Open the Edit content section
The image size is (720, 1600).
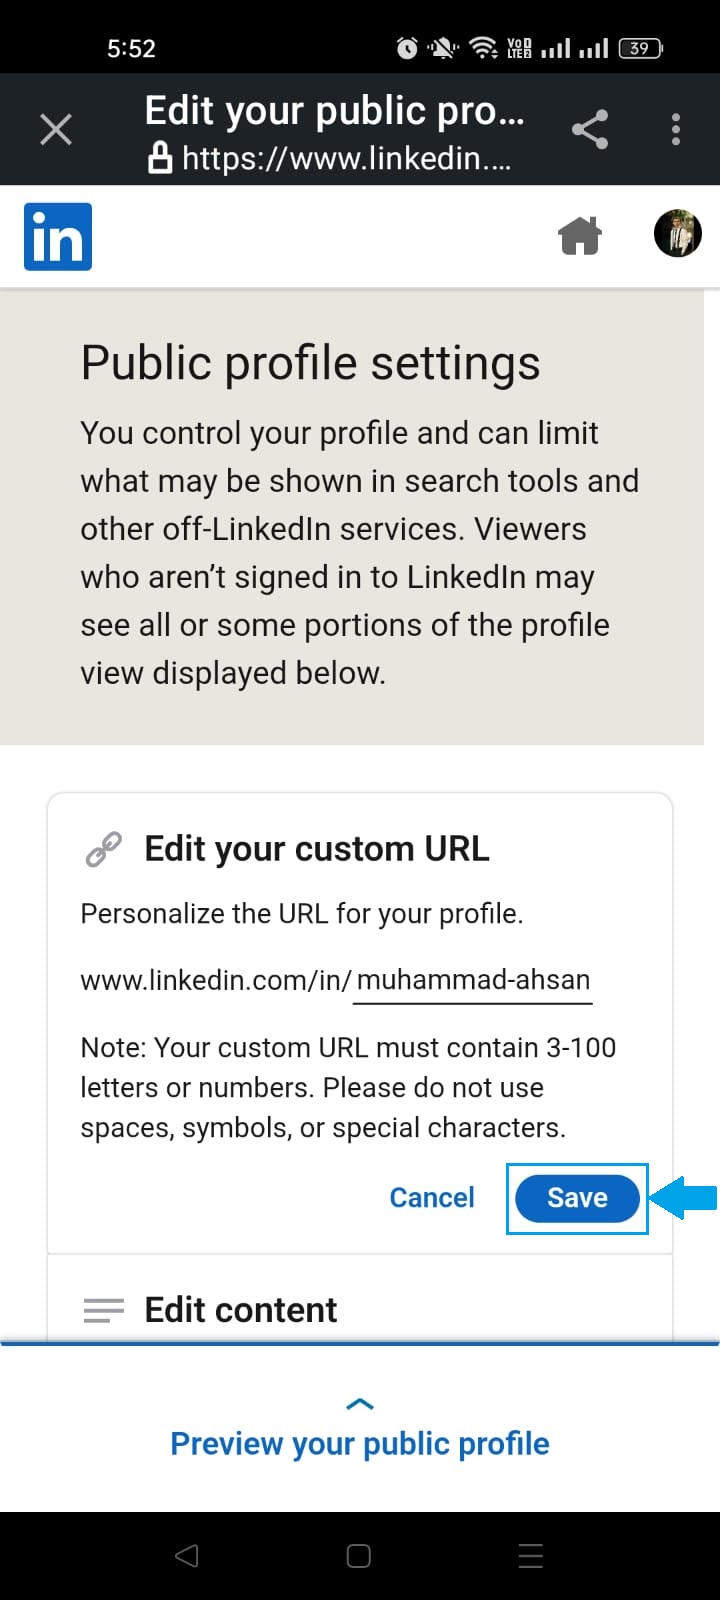[x=240, y=1310]
